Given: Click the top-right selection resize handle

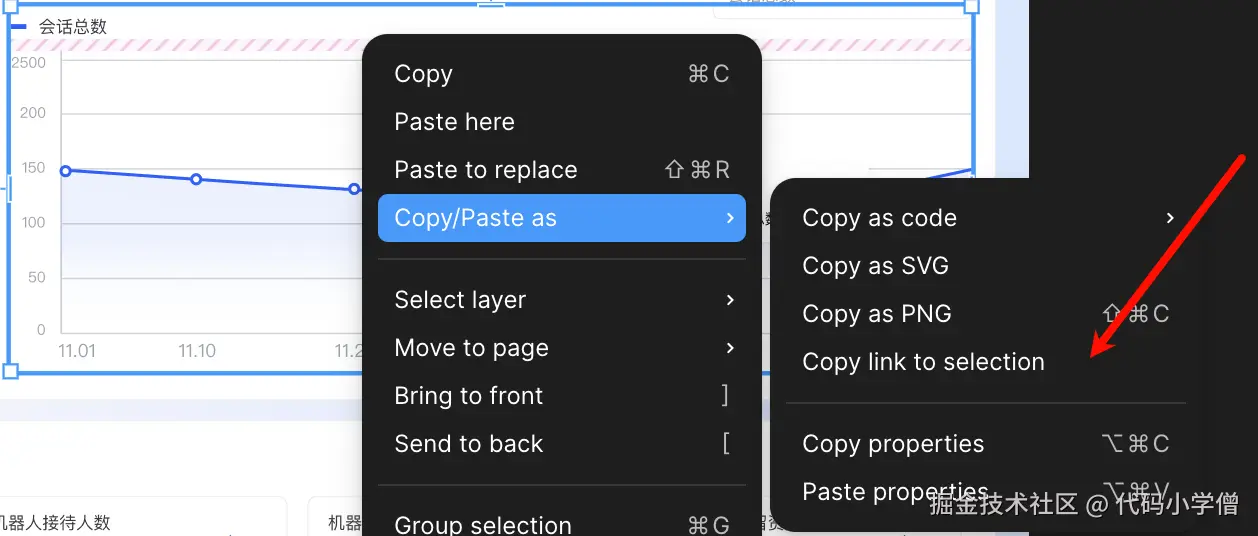Looking at the screenshot, I should 971,5.
